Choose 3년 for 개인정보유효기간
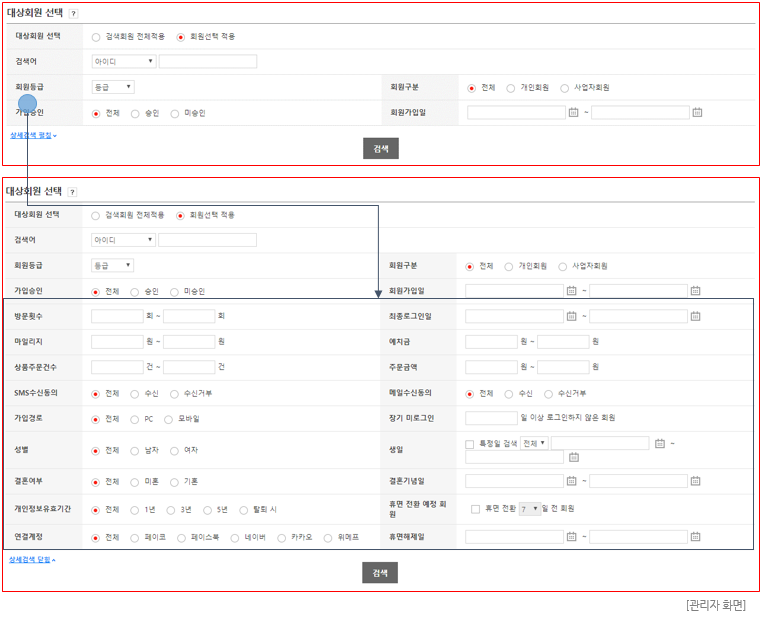The width and height of the screenshot is (763, 624). pyautogui.click(x=171, y=510)
